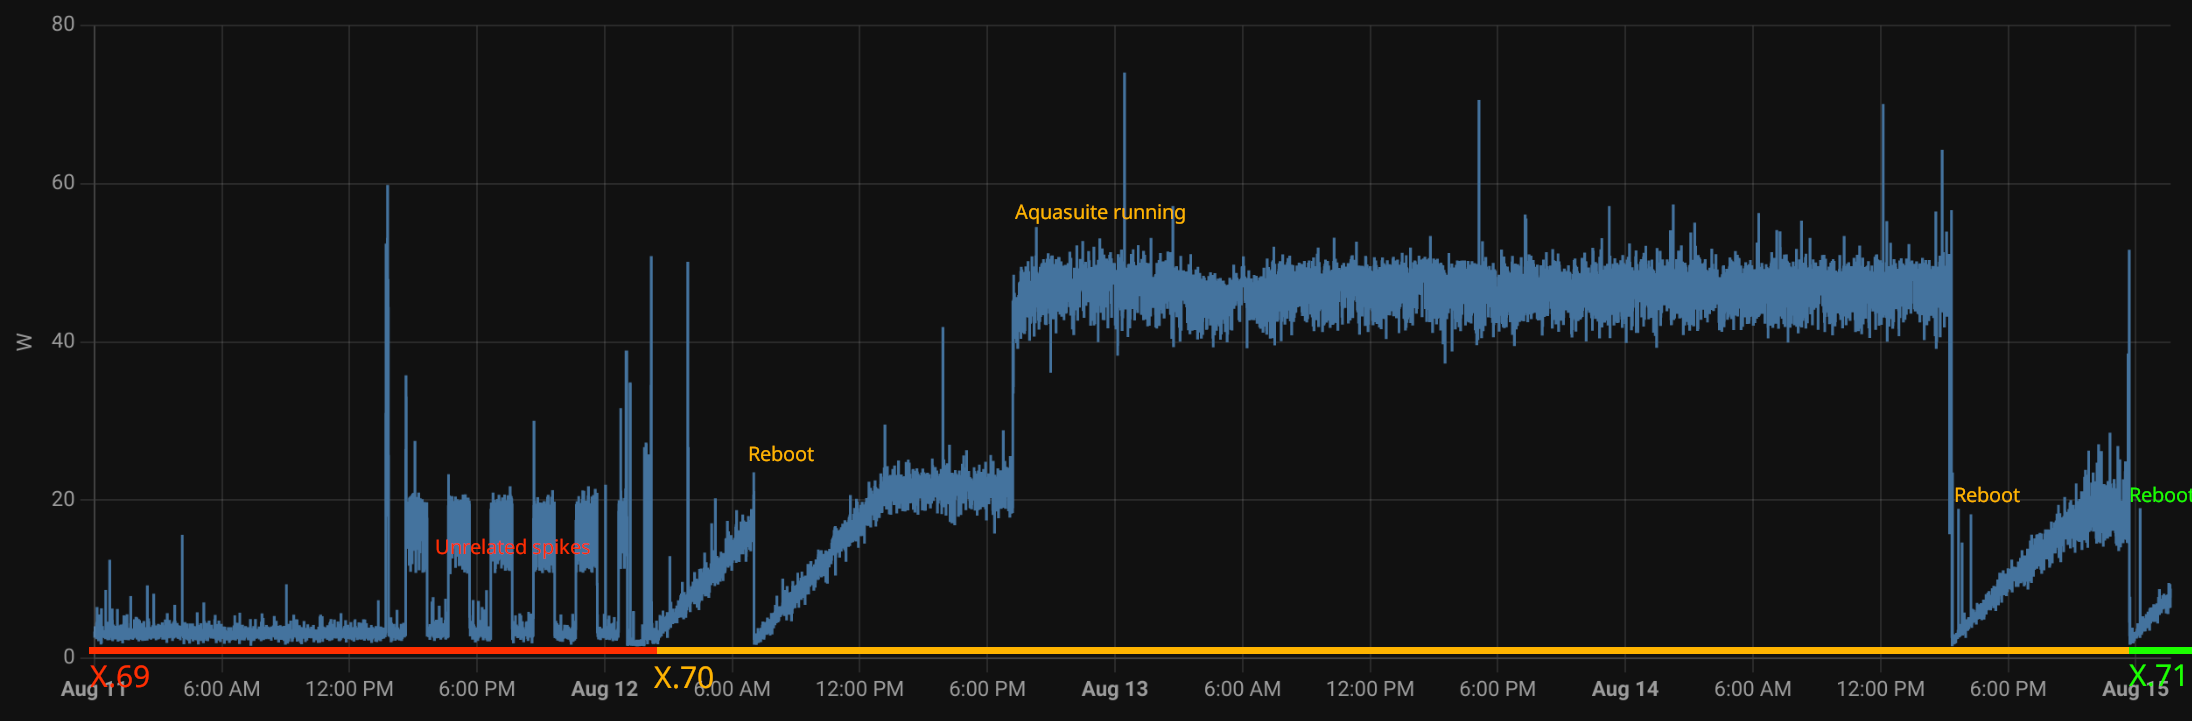Click the orange Reboot label beside green Reboot
The width and height of the screenshot is (2192, 721).
pos(1986,495)
